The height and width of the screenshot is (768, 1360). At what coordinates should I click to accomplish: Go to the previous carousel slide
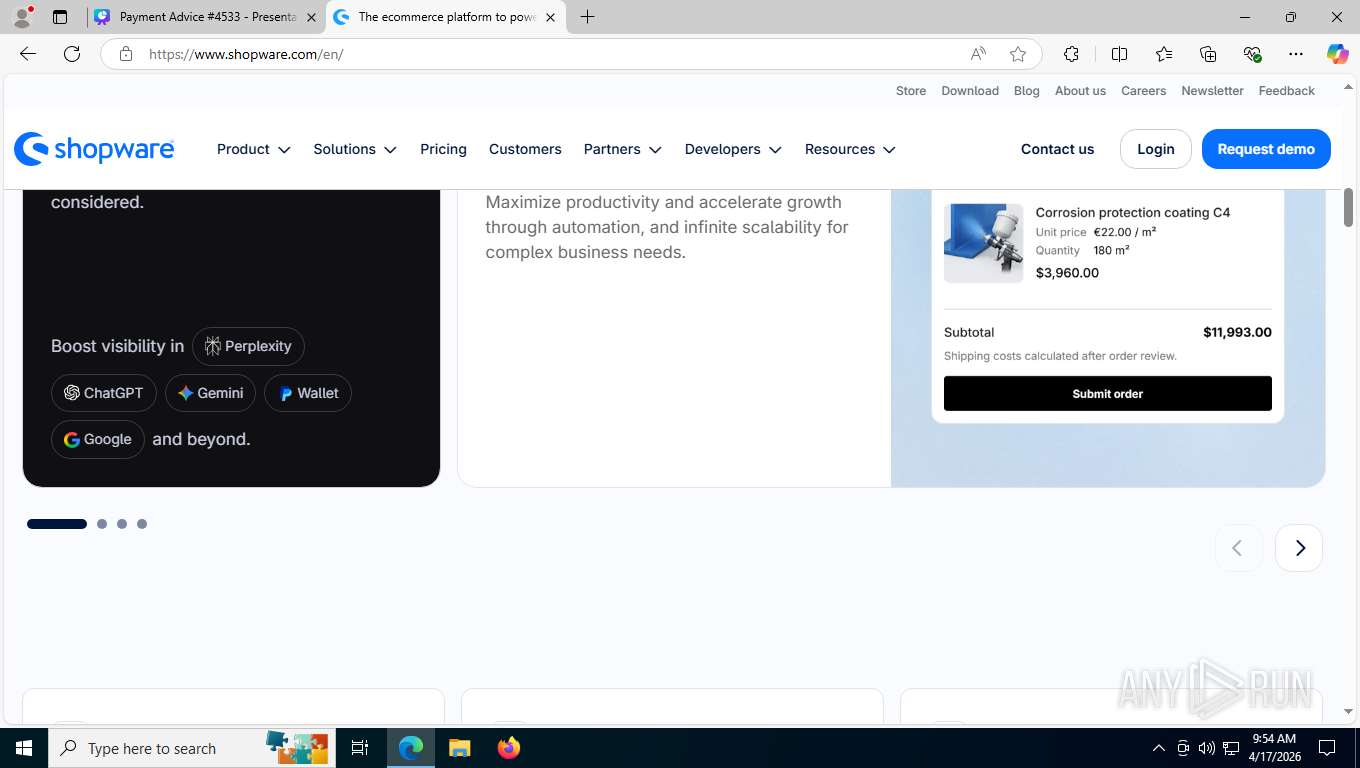(x=1238, y=548)
